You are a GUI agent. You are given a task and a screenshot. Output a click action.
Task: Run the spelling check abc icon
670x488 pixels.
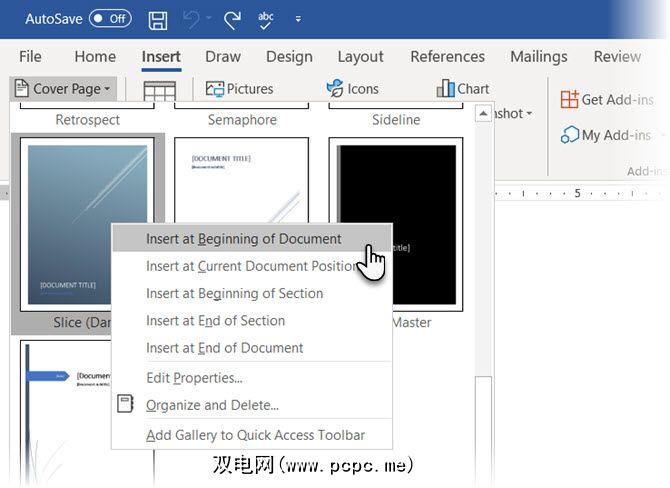265,20
